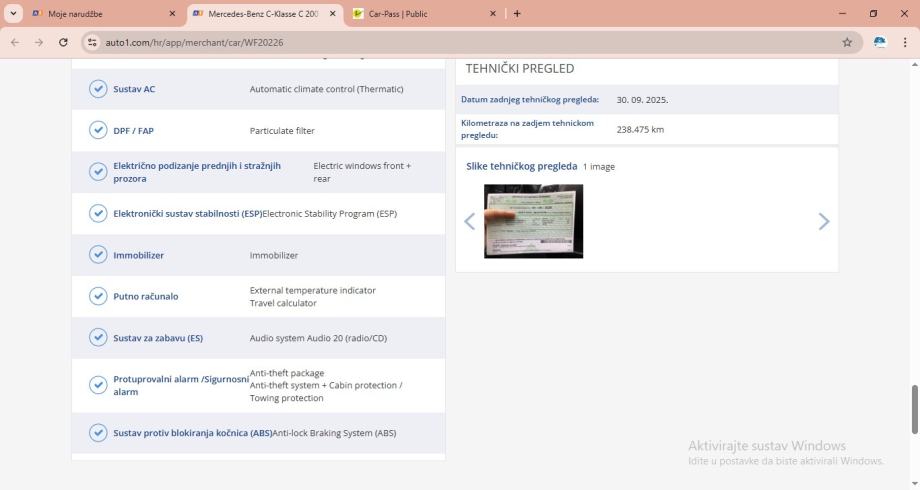920x490 pixels.
Task: Click the TEHNIČKI PREGLED heading
Action: (x=520, y=68)
